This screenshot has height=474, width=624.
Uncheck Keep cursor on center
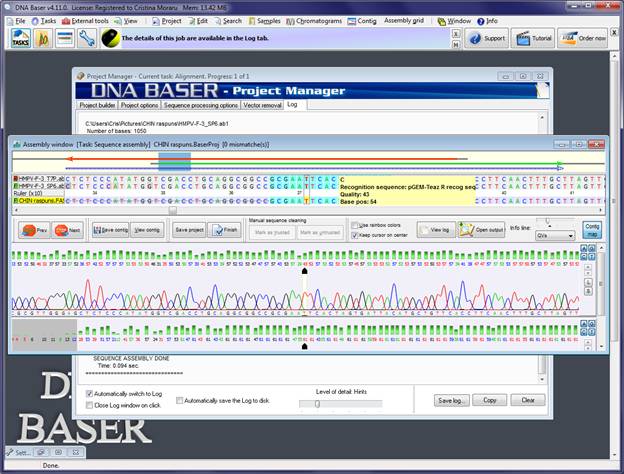(355, 235)
